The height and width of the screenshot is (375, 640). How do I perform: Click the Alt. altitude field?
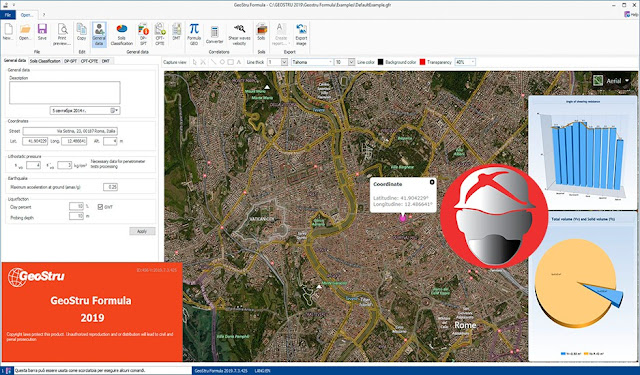[x=110, y=141]
